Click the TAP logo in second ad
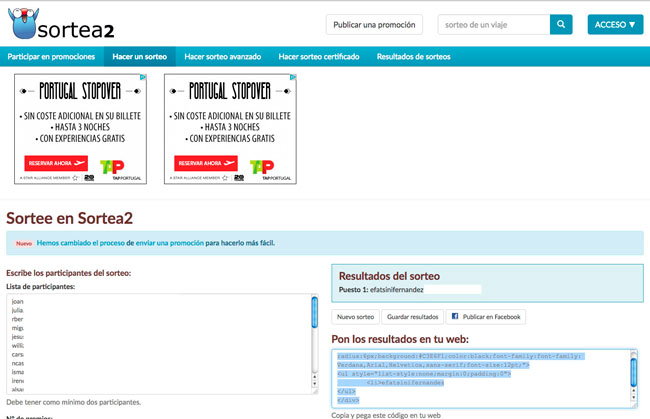 click(262, 167)
